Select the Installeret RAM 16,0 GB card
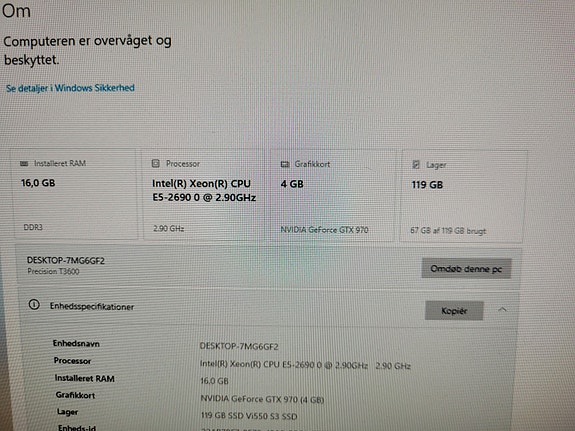575x431 pixels. tap(74, 194)
